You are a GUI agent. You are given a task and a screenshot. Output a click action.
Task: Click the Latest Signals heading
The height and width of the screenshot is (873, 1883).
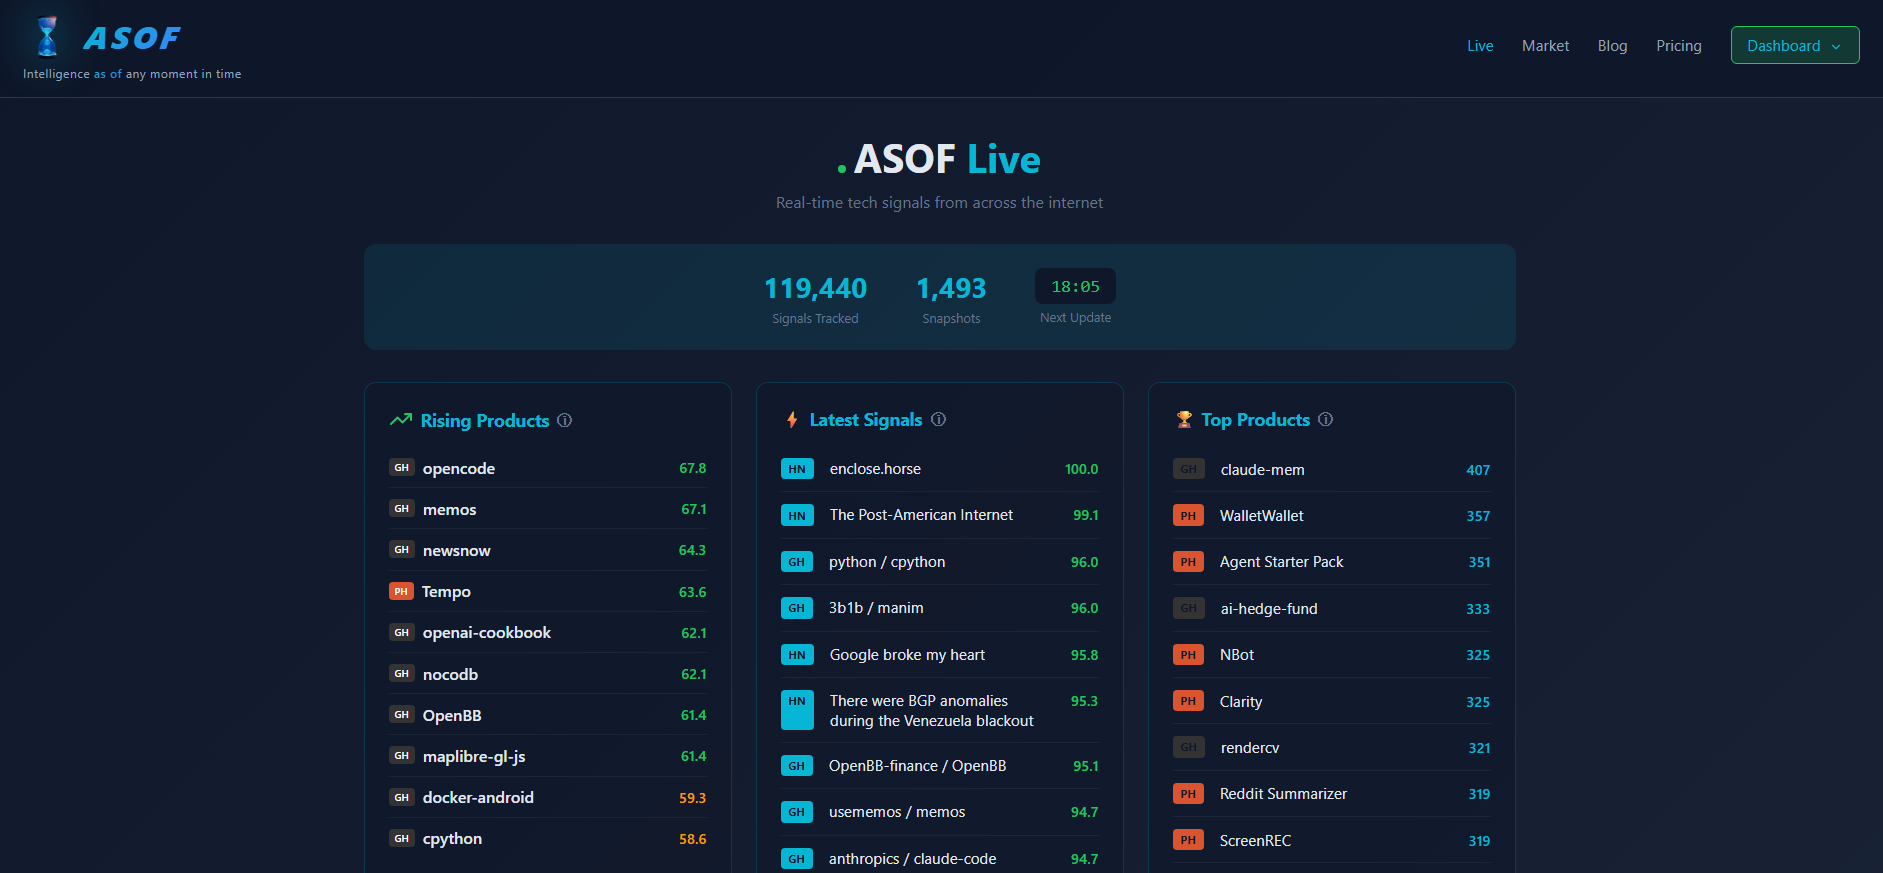coord(866,419)
